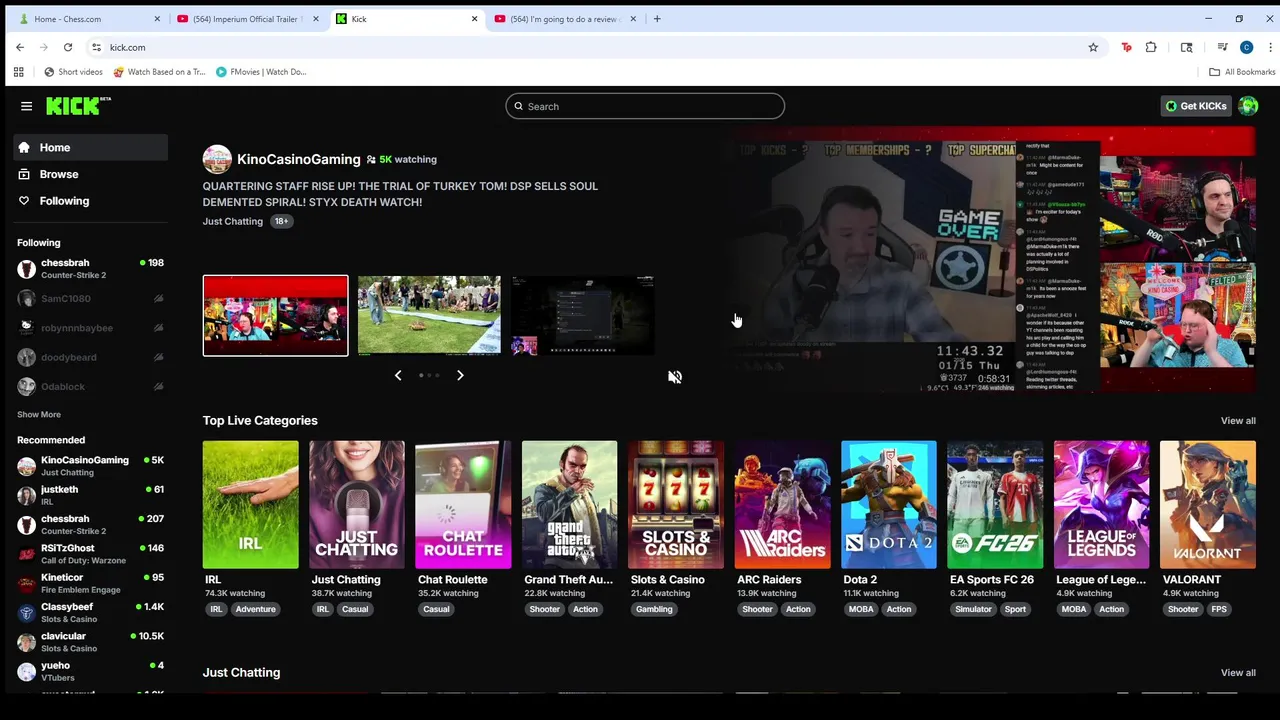Screen dimensions: 1280x720
Task: Open the ARC Raiders category card
Action: [x=782, y=505]
